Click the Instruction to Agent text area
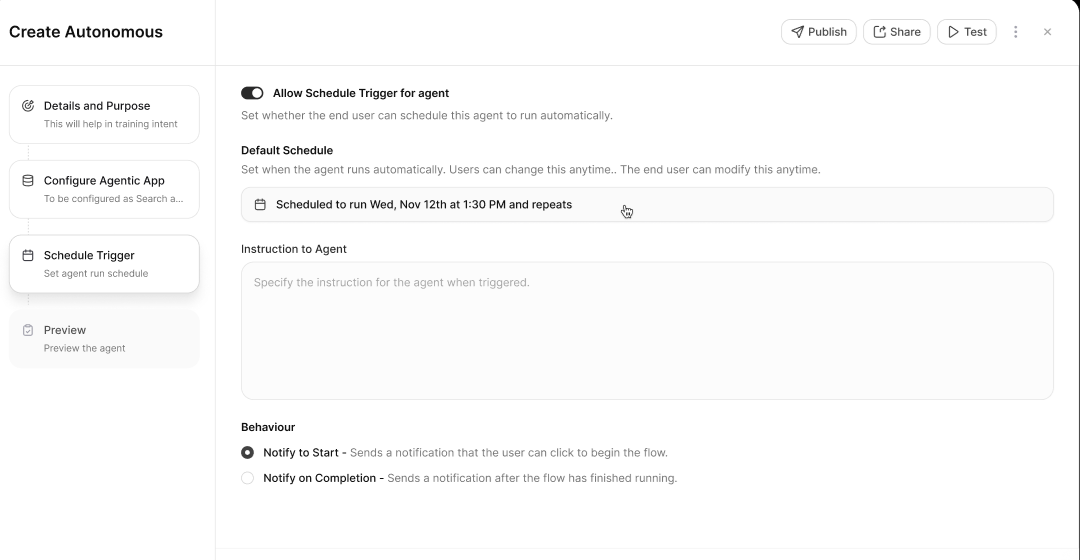 646,330
